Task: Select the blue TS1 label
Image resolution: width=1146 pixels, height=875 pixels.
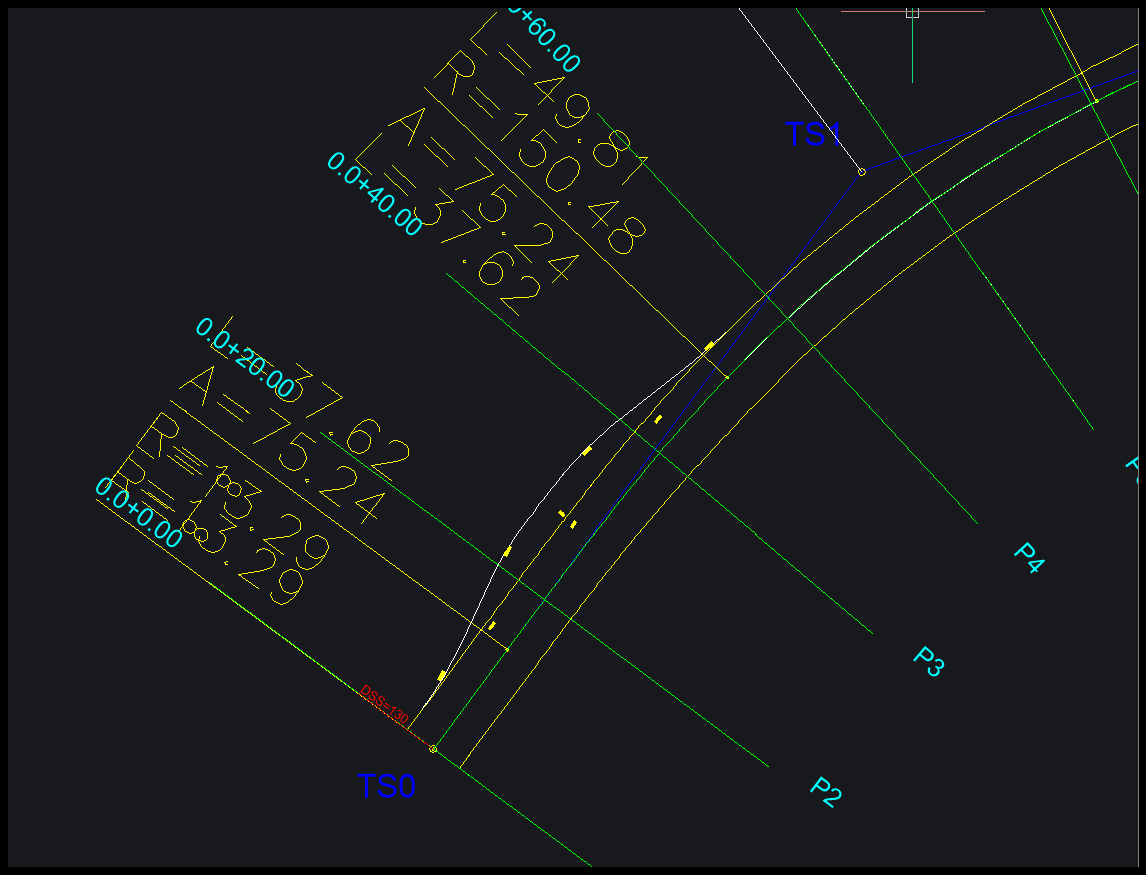Action: [x=813, y=135]
